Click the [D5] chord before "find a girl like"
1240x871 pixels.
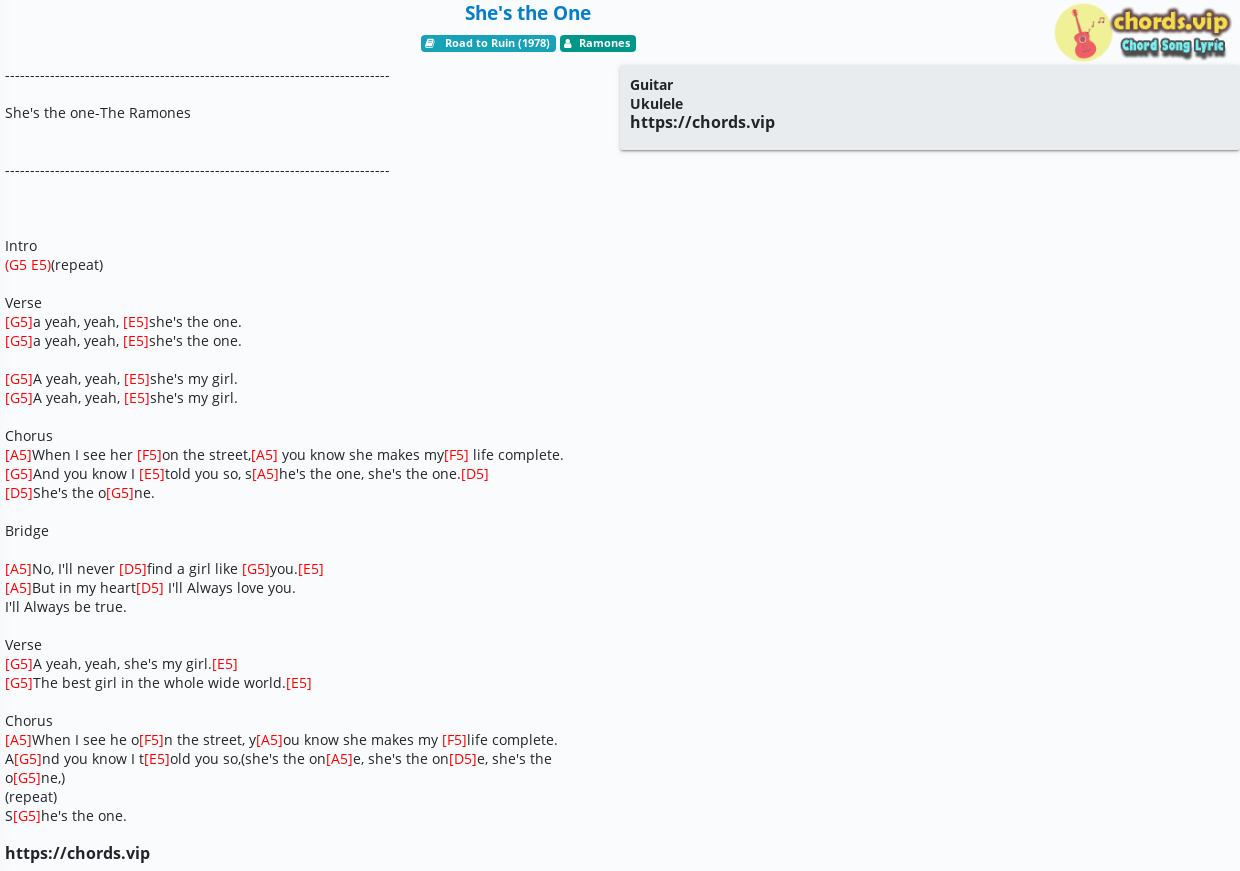click(133, 569)
